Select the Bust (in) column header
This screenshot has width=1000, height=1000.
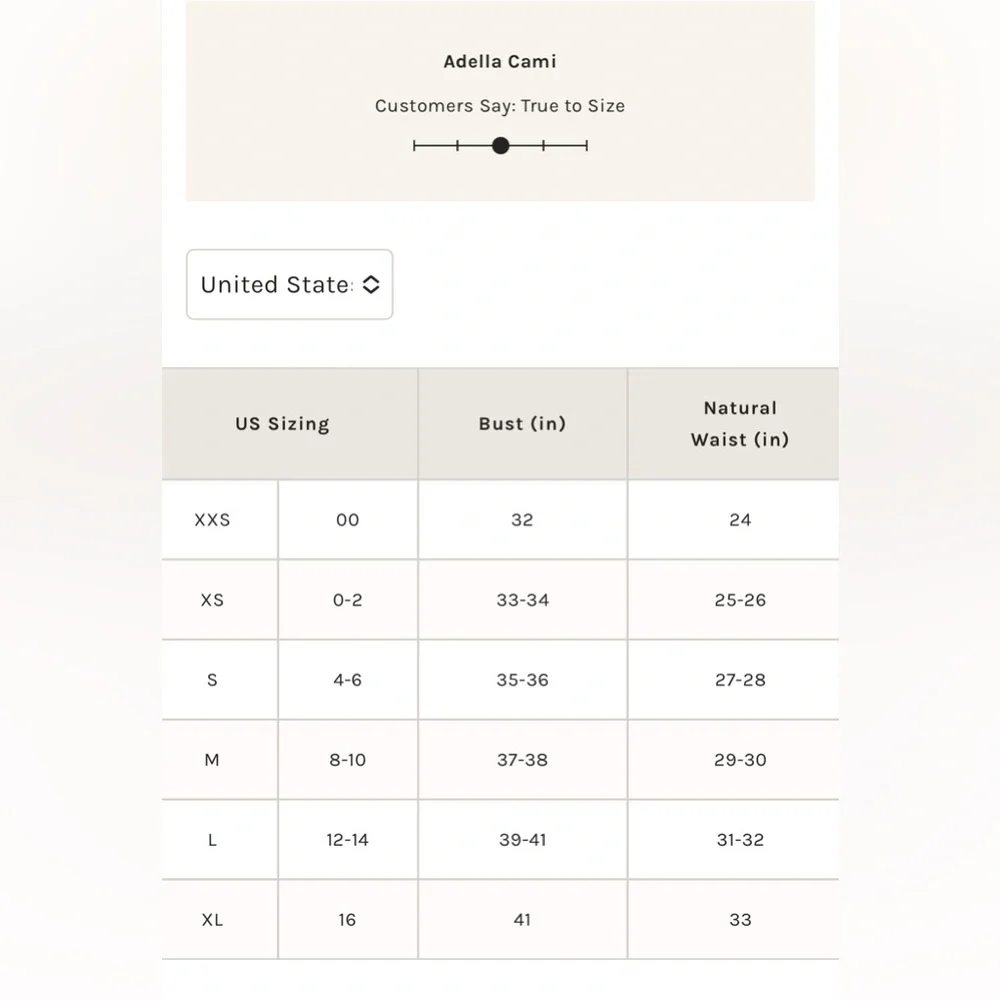522,423
